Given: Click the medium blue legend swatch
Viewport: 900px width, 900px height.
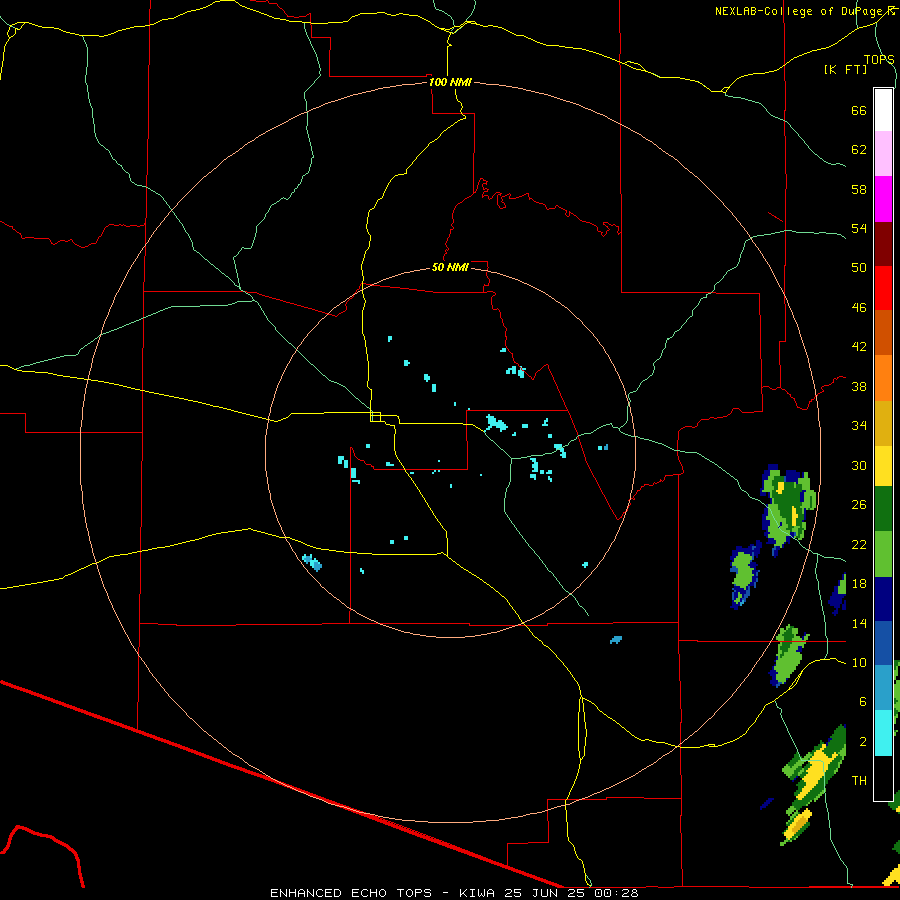Looking at the screenshot, I should [x=883, y=643].
